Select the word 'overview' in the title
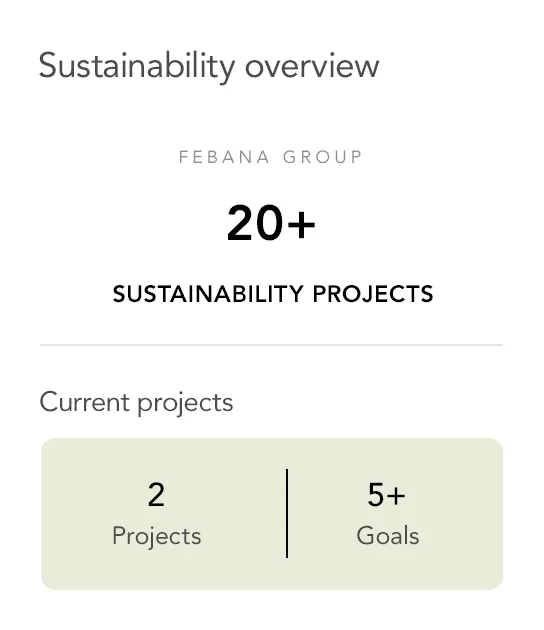 tap(312, 66)
